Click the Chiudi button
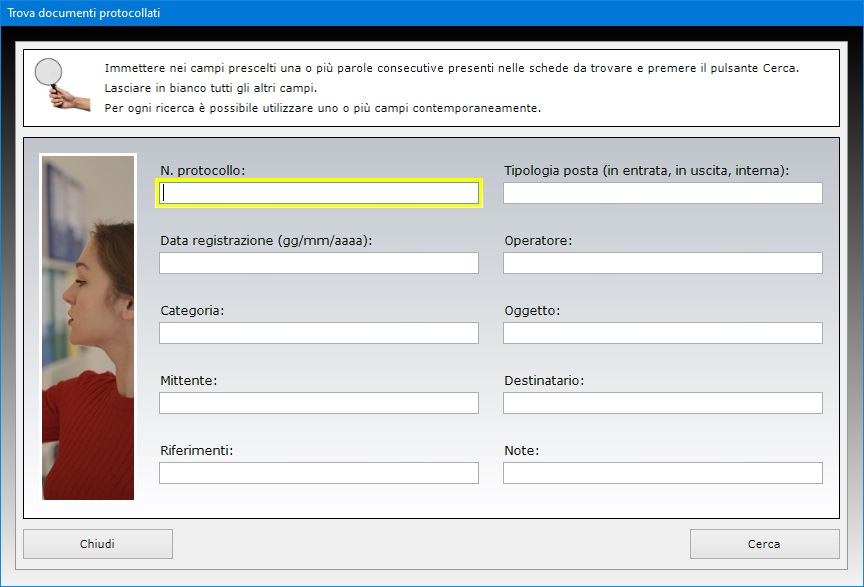Image resolution: width=864 pixels, height=587 pixels. (x=98, y=544)
